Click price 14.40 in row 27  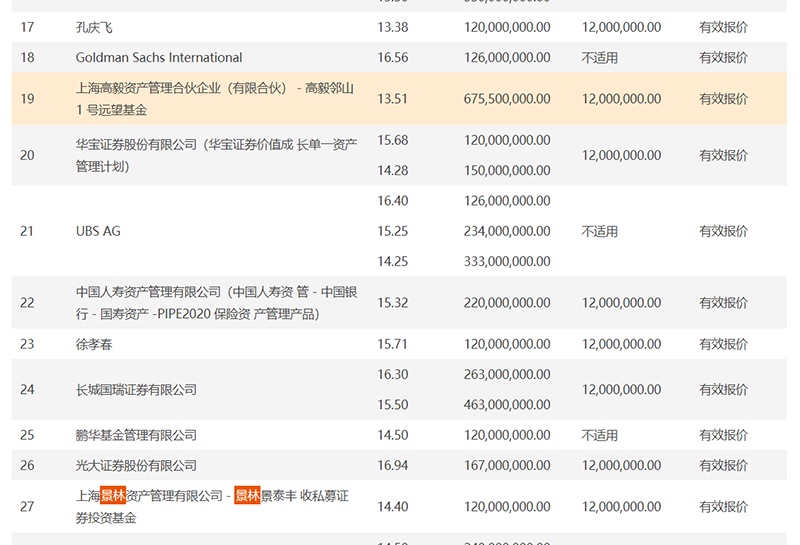[392, 507]
